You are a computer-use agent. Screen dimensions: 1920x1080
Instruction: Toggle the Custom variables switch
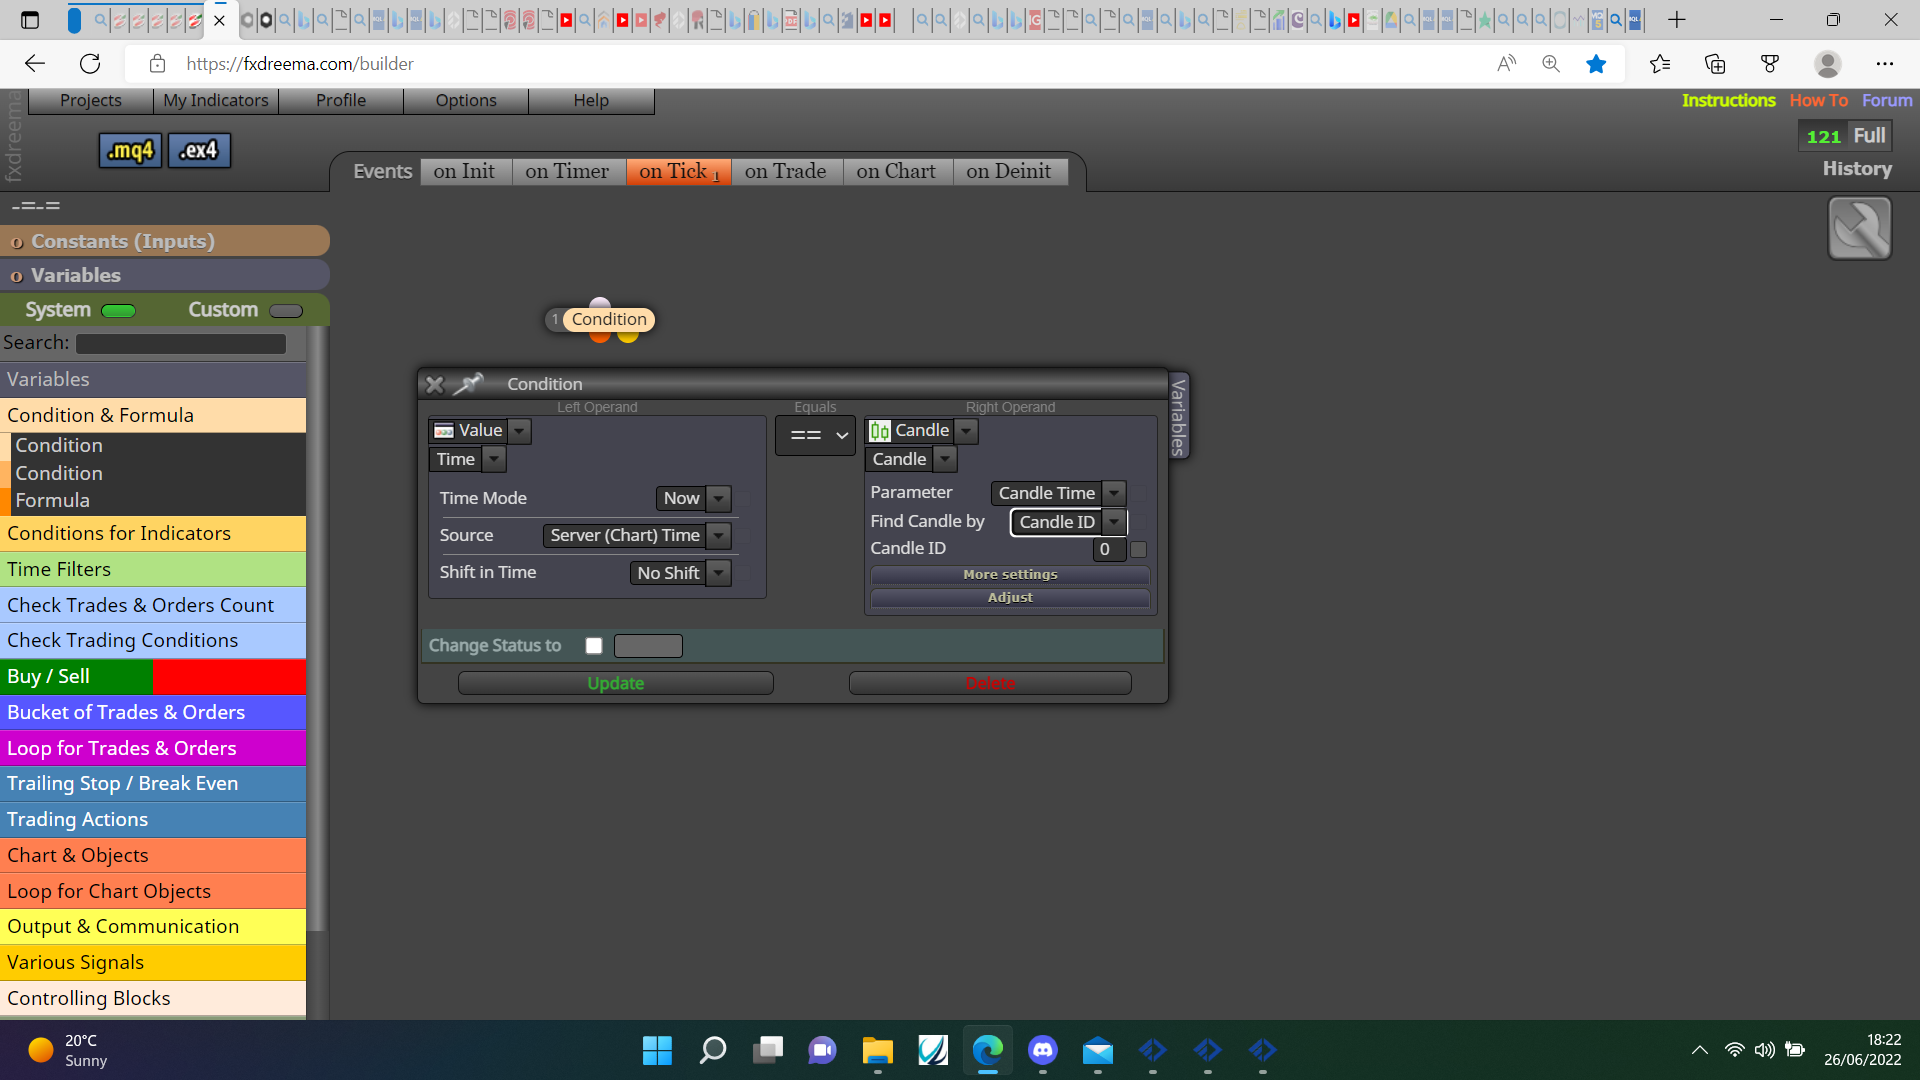[286, 311]
